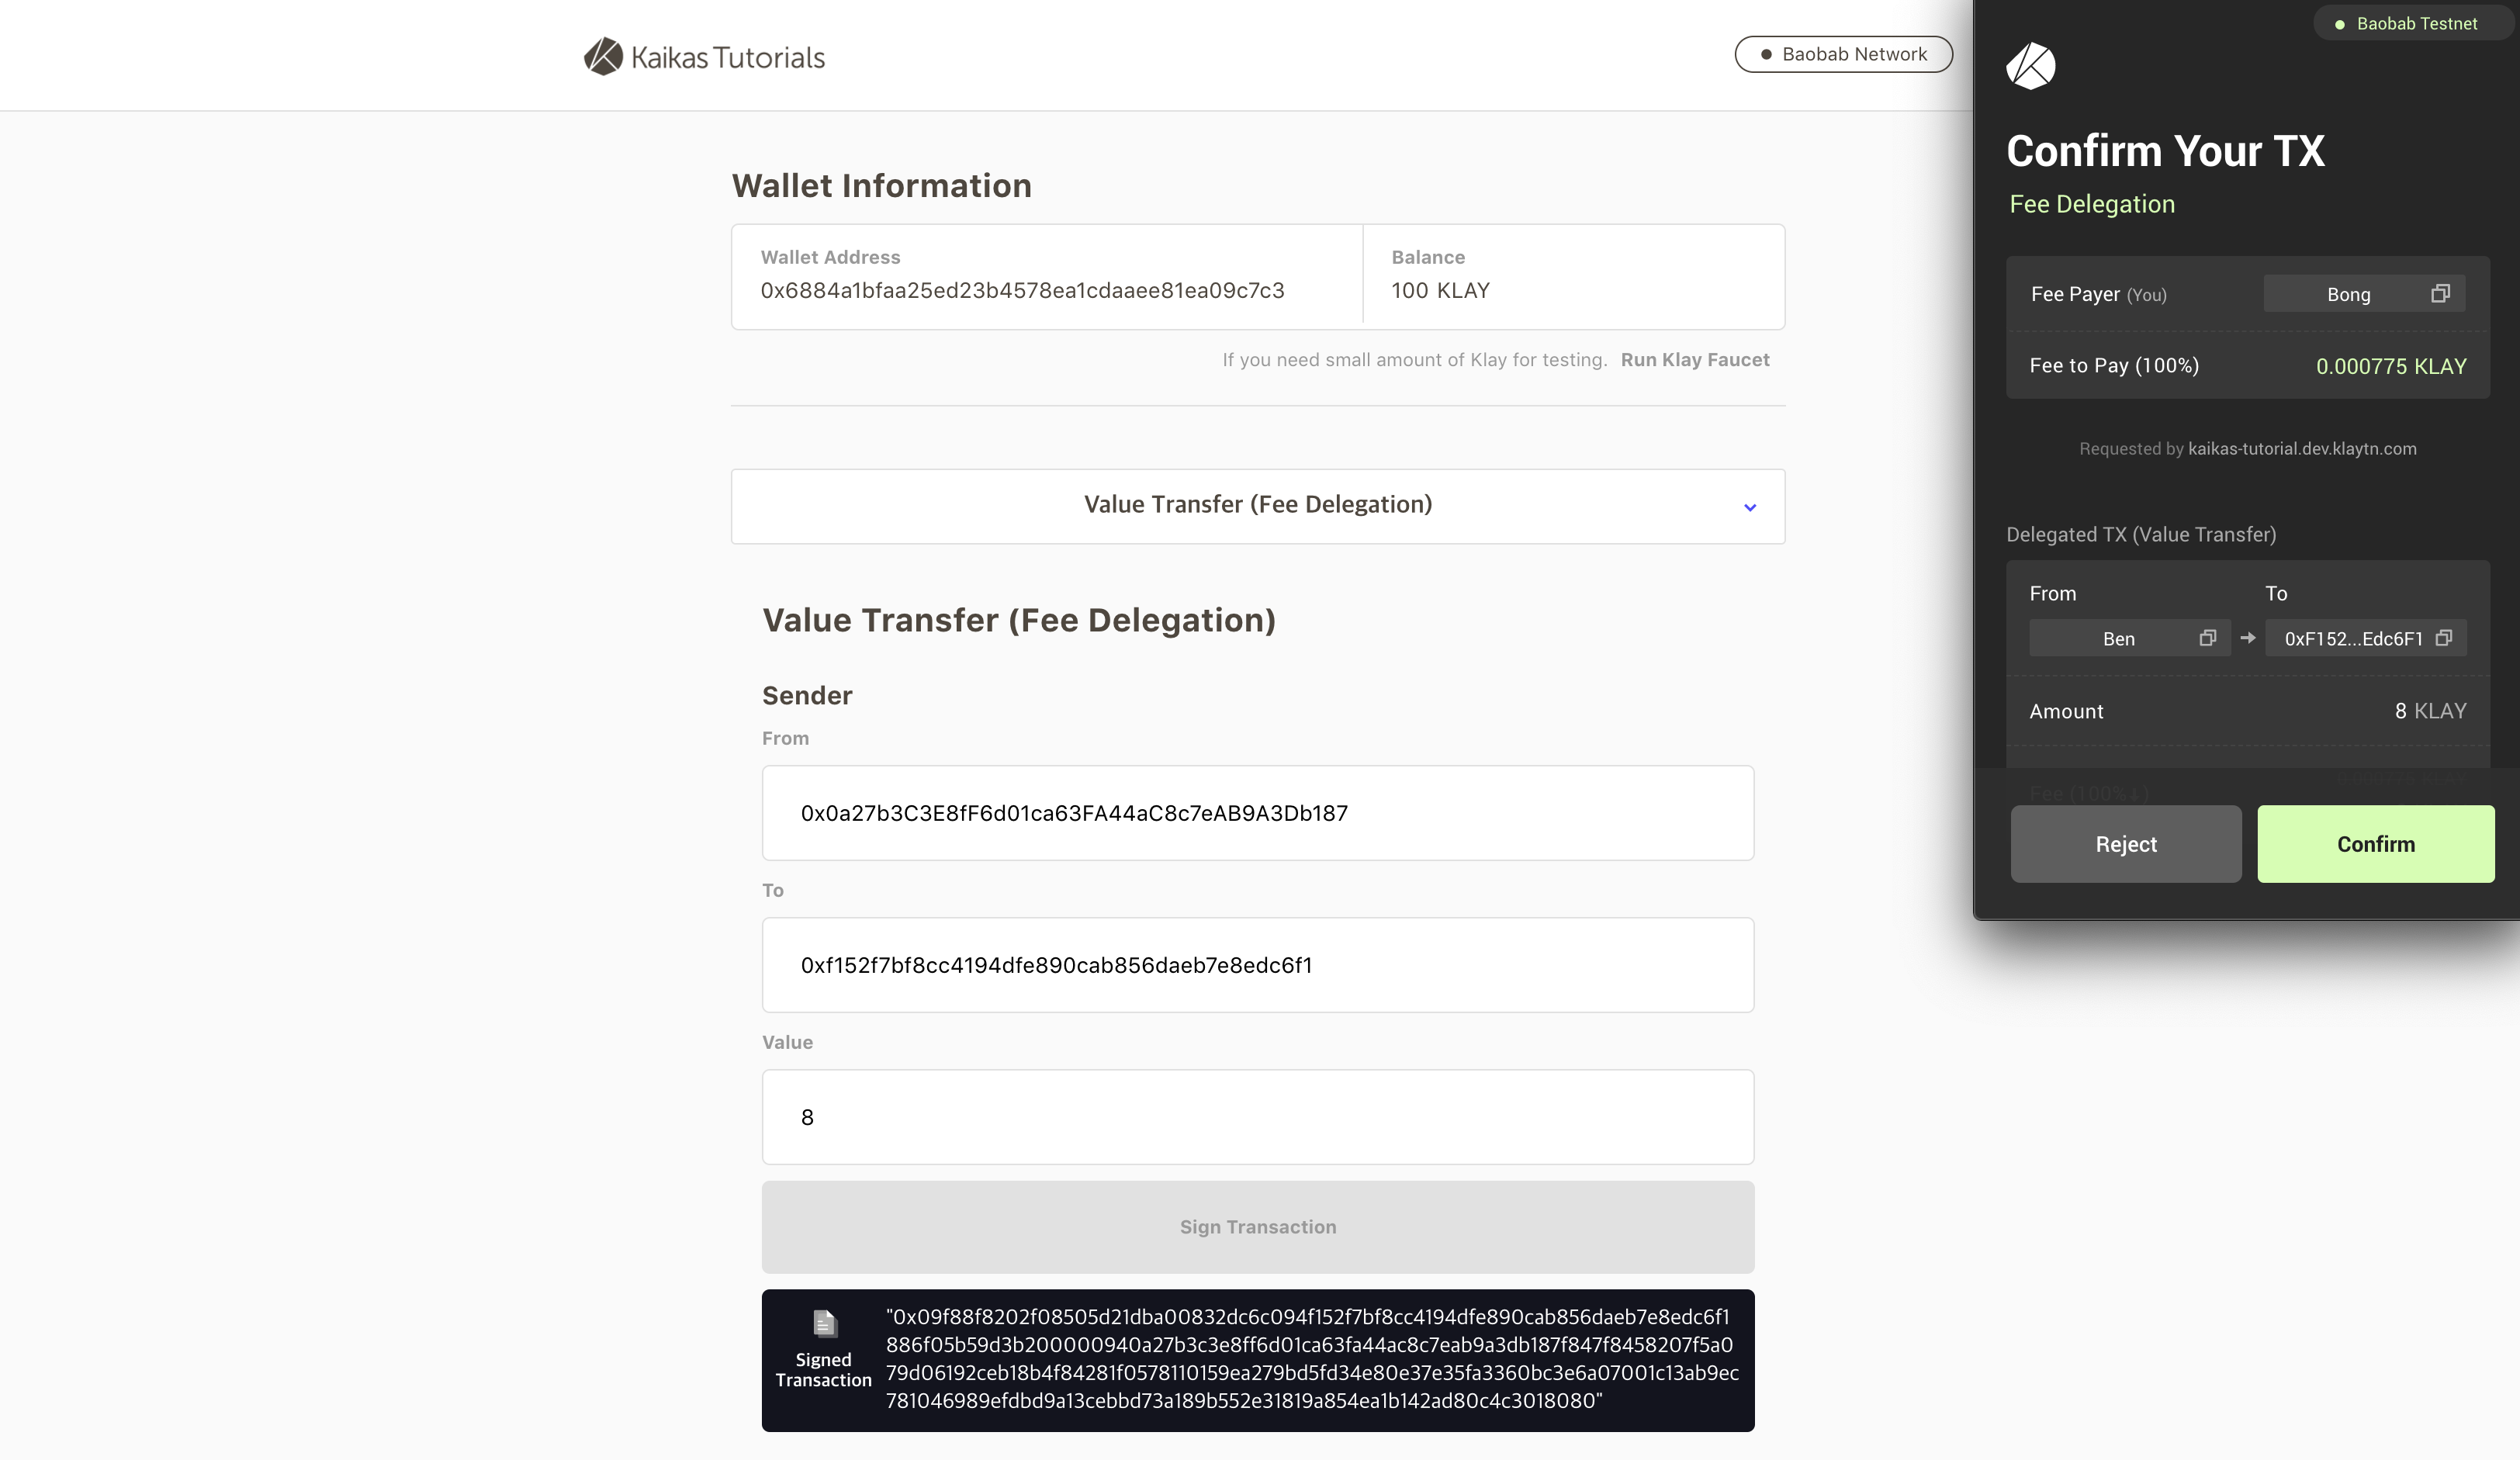This screenshot has width=2520, height=1460.
Task: Expand the Value Transfer Fee Delegation section
Action: [1750, 506]
